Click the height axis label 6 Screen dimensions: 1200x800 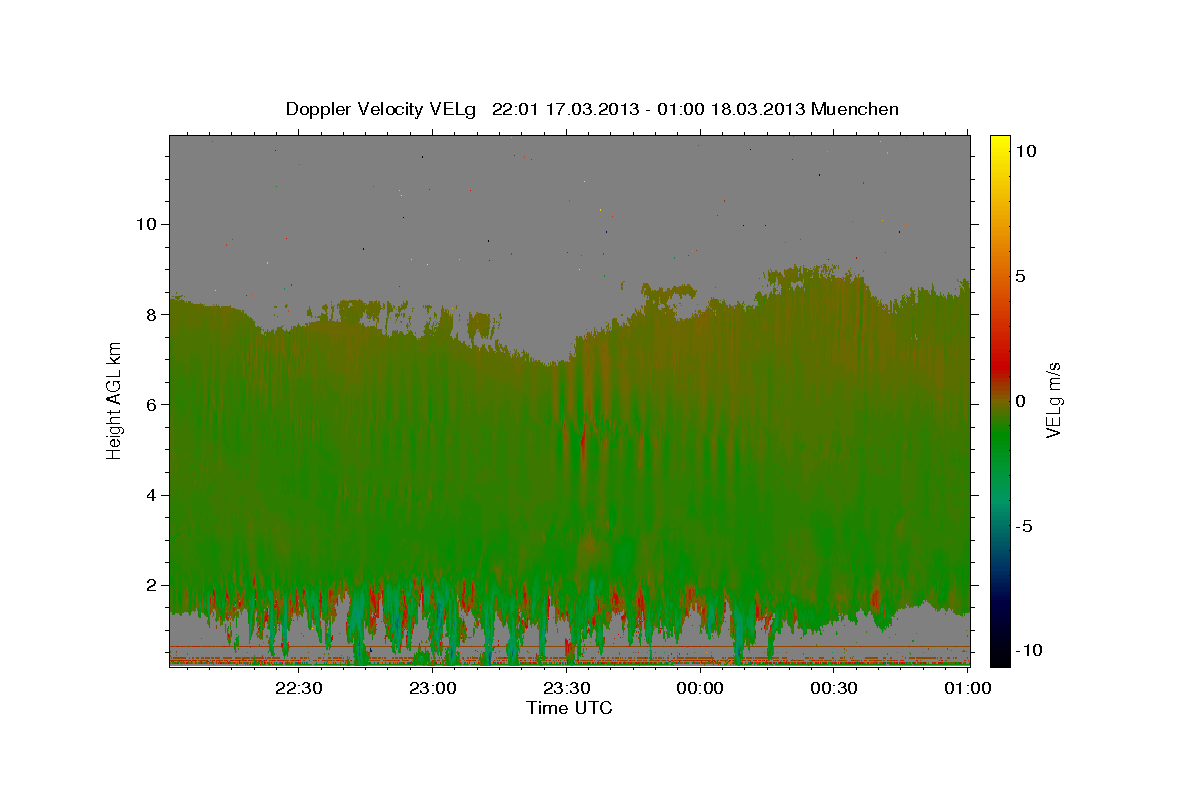tap(152, 405)
